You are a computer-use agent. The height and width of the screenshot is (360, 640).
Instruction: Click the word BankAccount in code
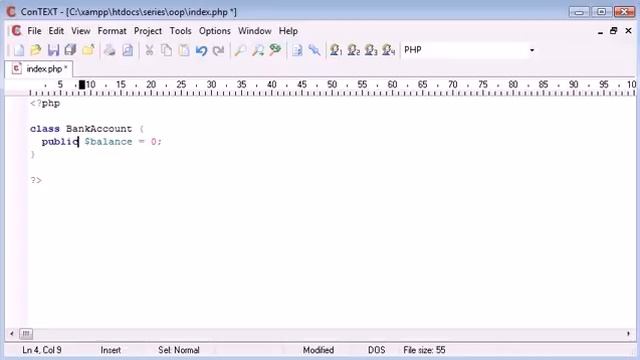[x=99, y=129]
